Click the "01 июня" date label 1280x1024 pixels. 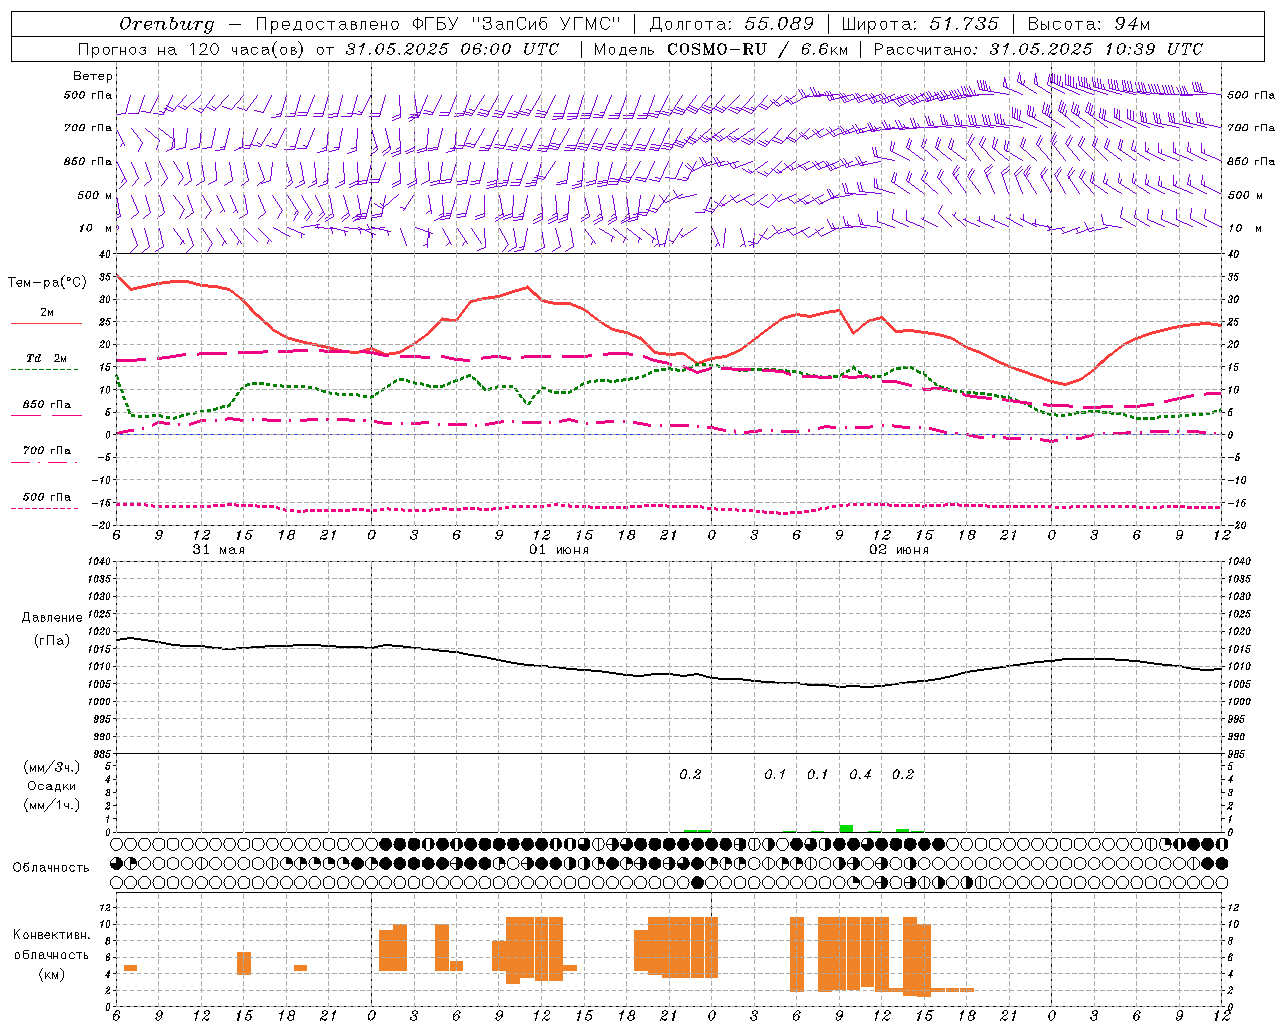(x=559, y=550)
